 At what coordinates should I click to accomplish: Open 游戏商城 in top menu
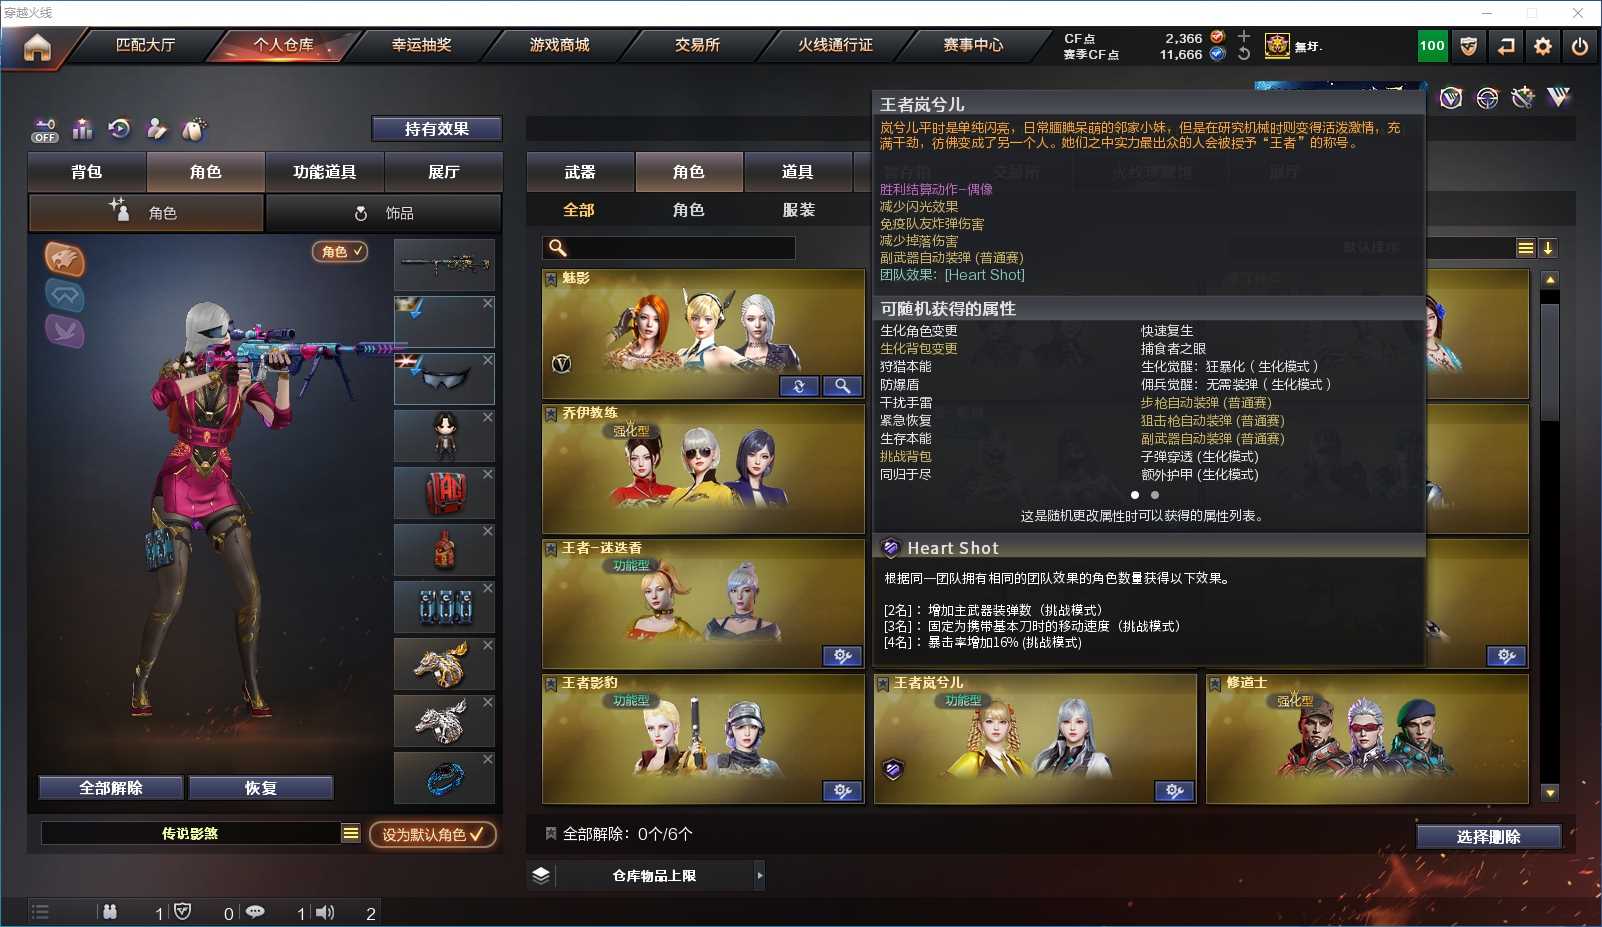point(559,45)
